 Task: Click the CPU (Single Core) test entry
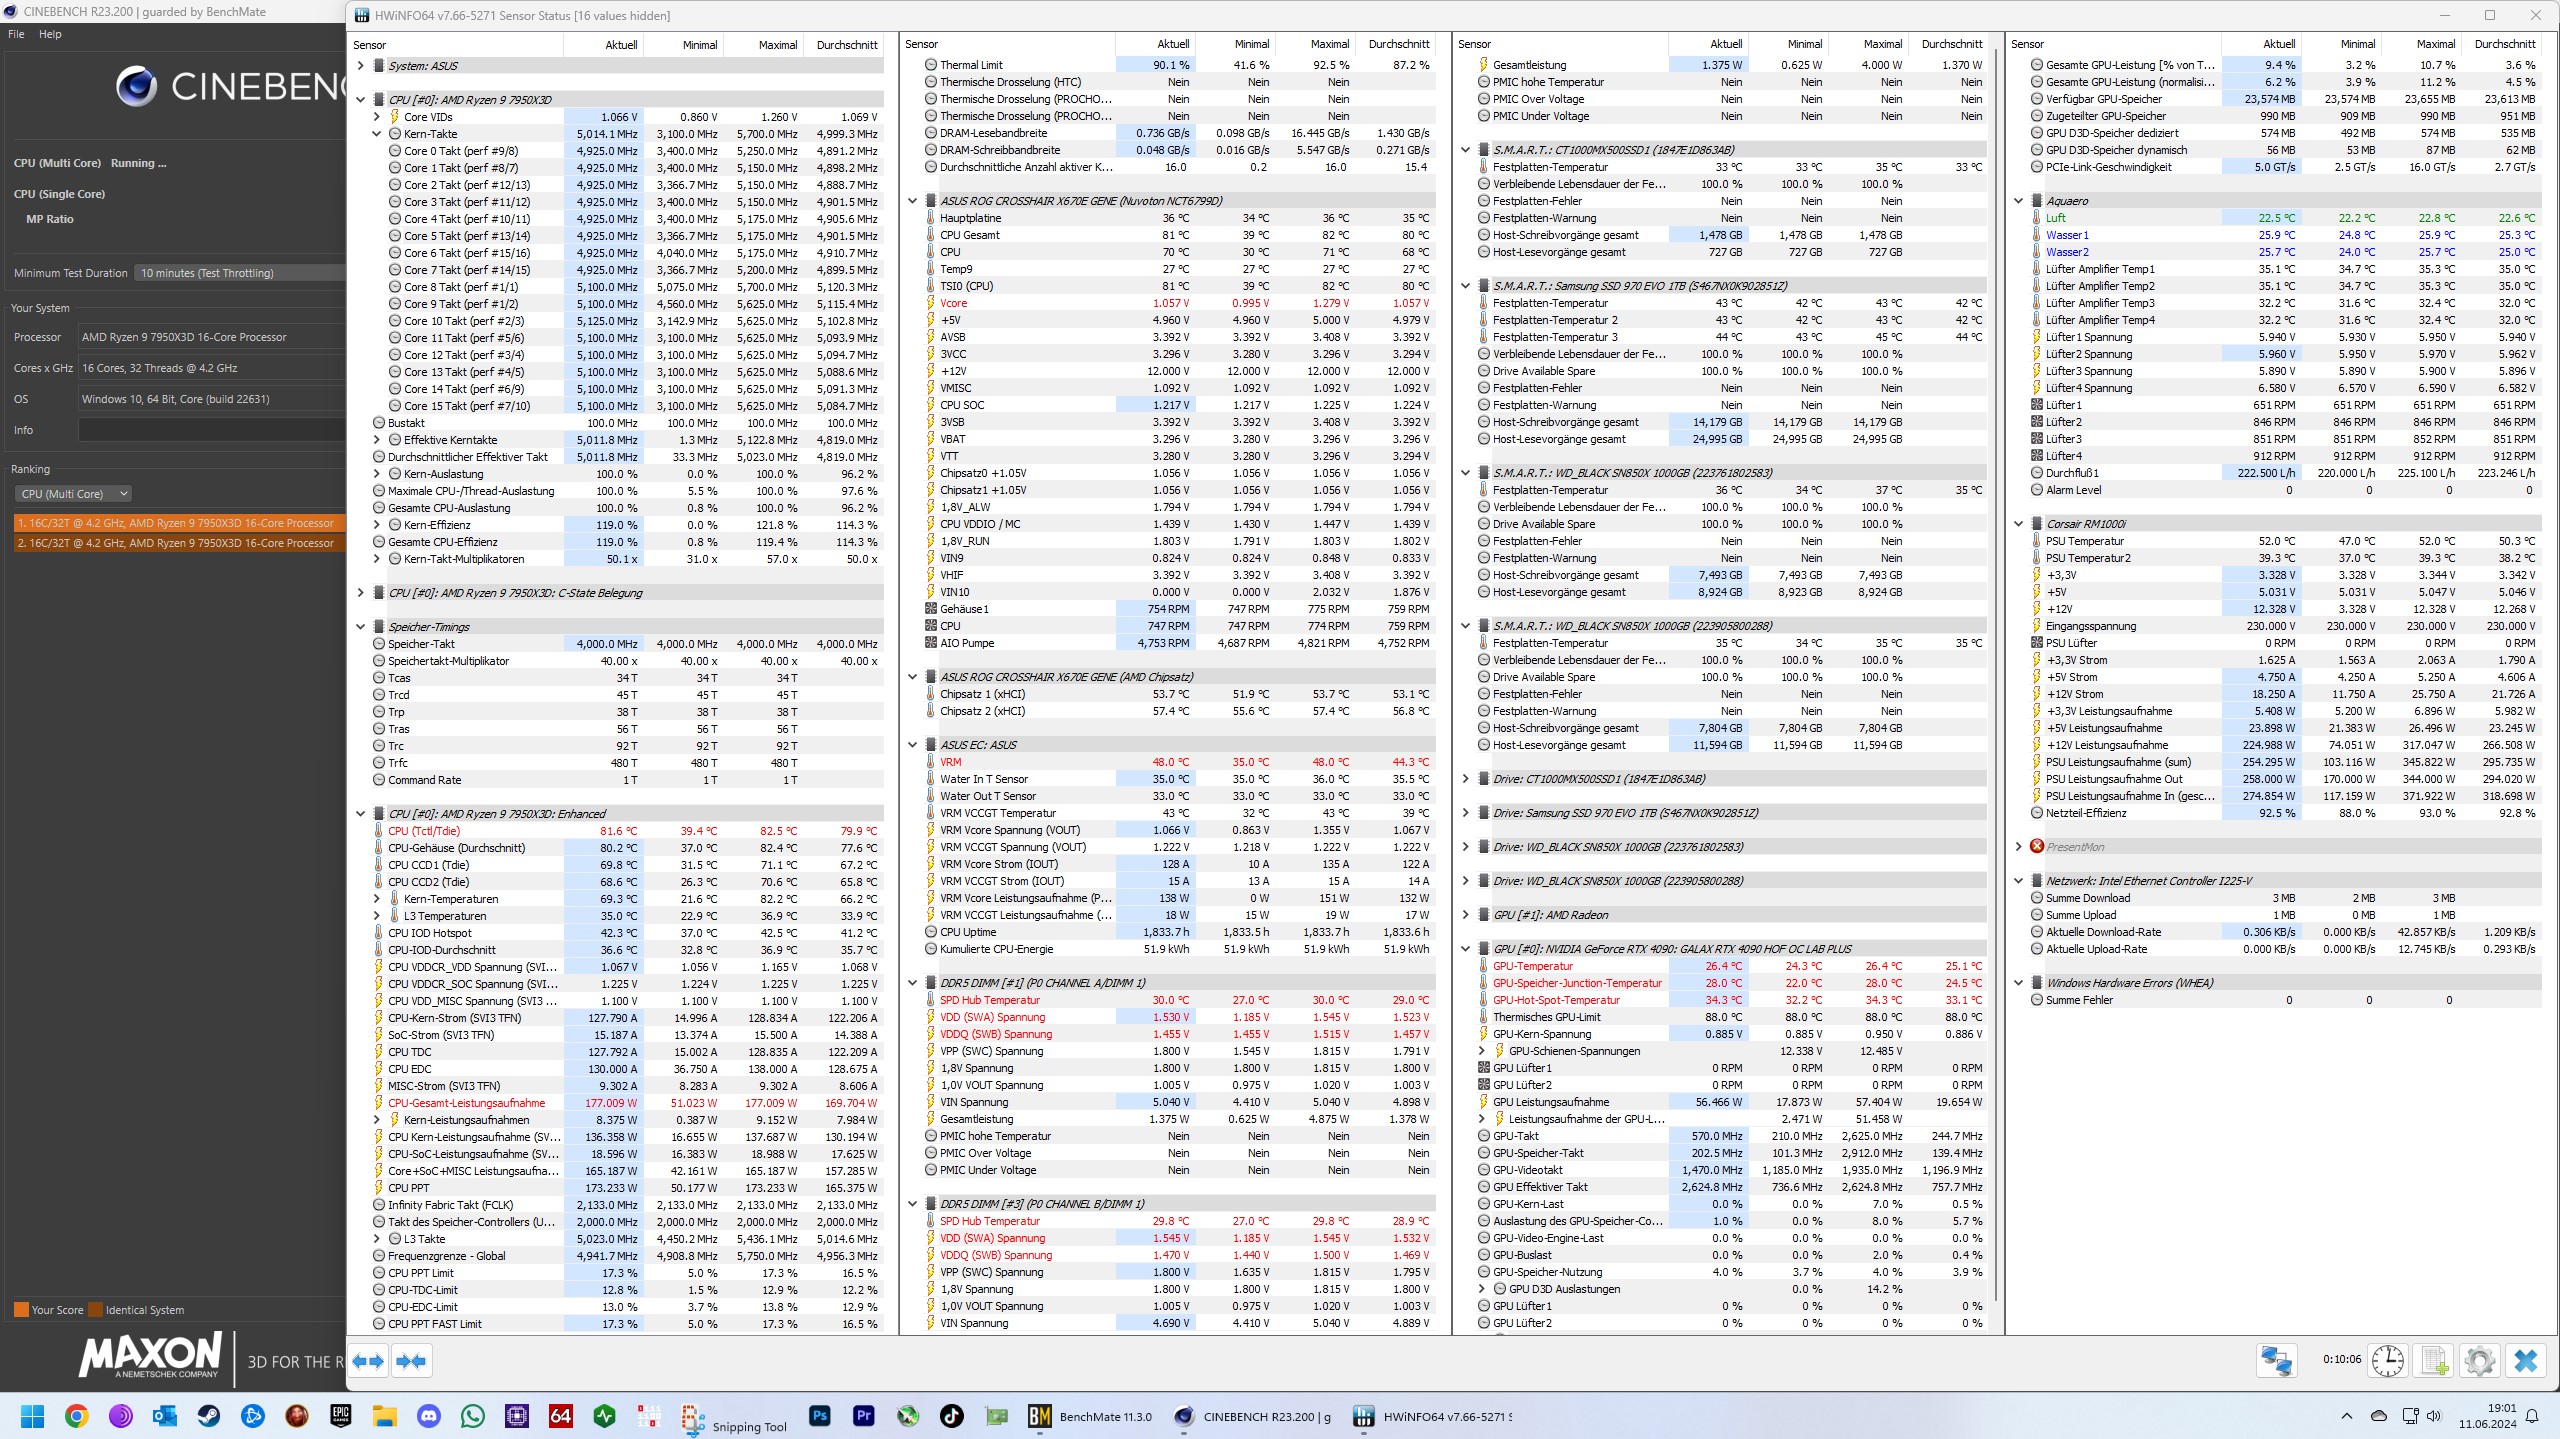pos(60,194)
